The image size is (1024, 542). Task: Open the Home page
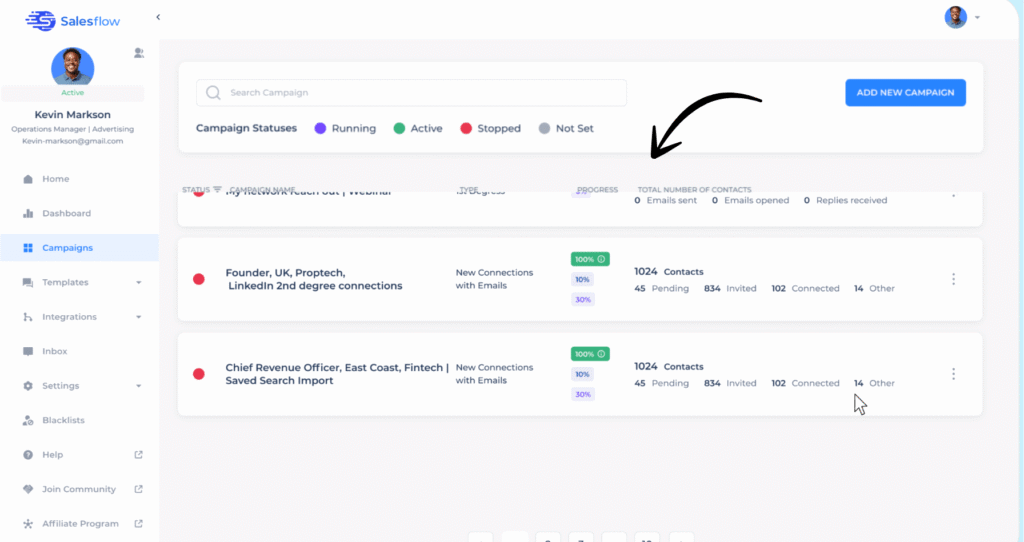click(55, 179)
